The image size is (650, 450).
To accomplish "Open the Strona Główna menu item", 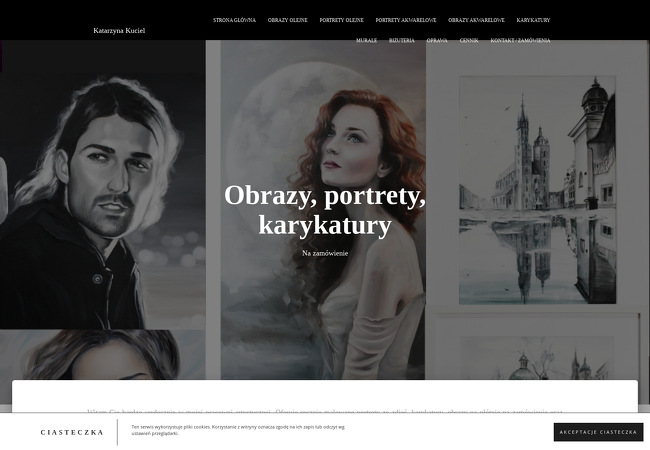I will tap(234, 20).
